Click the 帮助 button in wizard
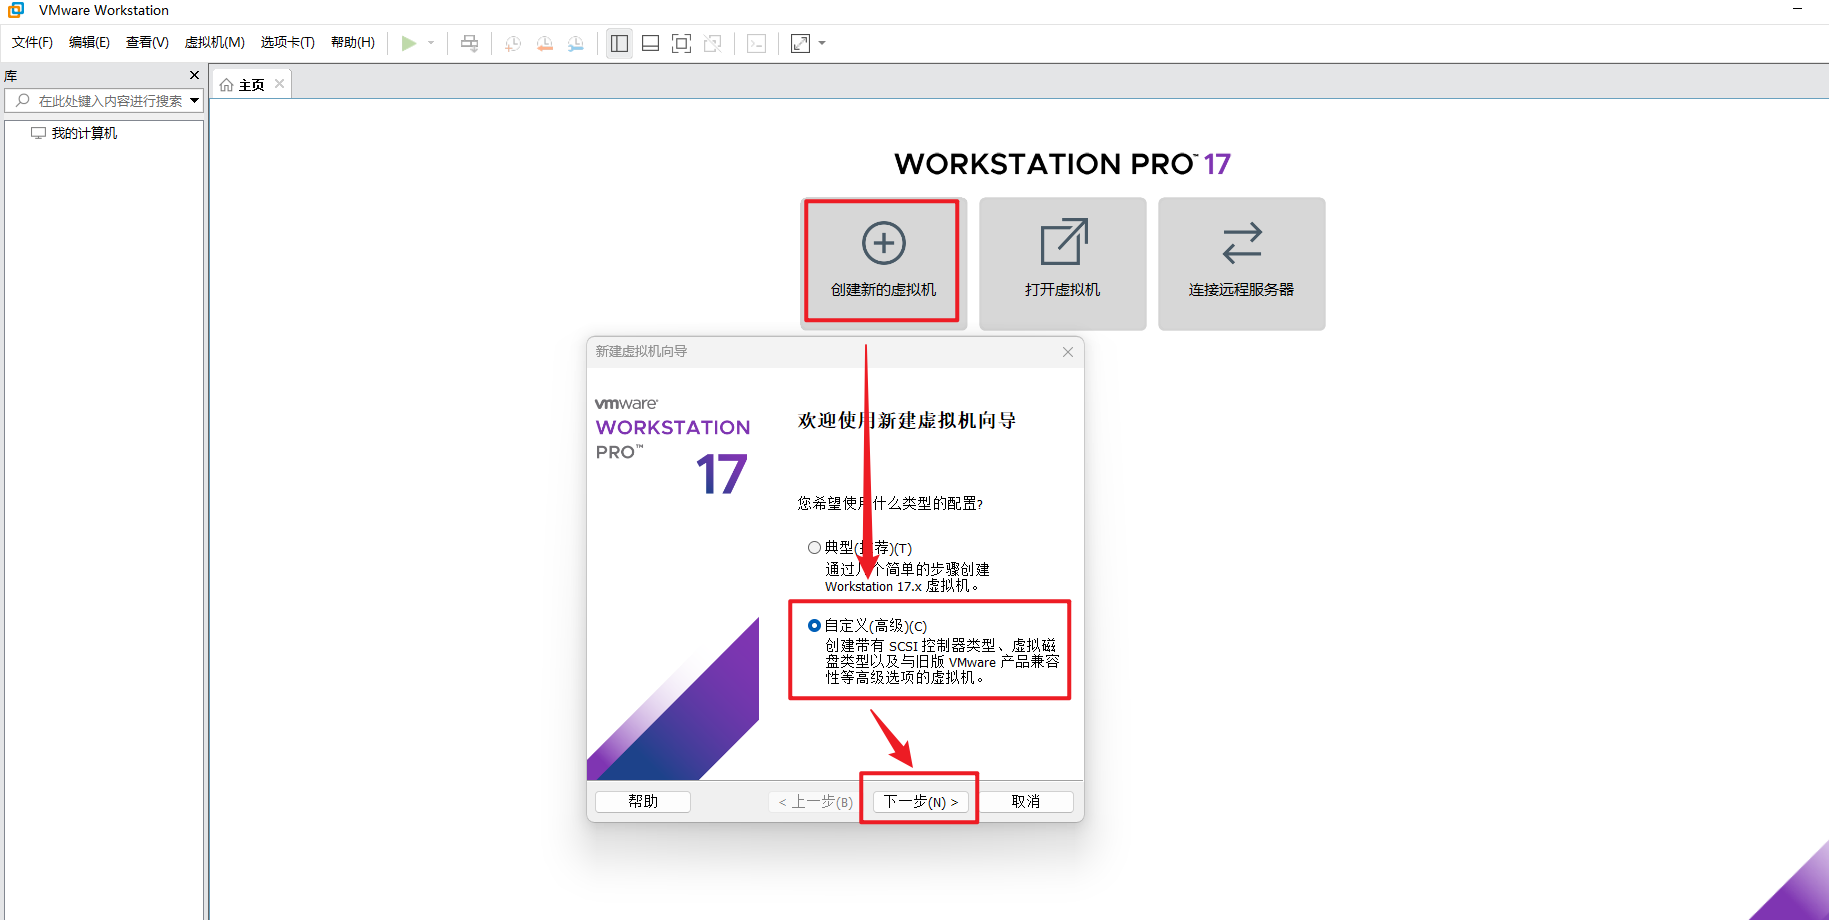Image resolution: width=1829 pixels, height=920 pixels. tap(643, 801)
